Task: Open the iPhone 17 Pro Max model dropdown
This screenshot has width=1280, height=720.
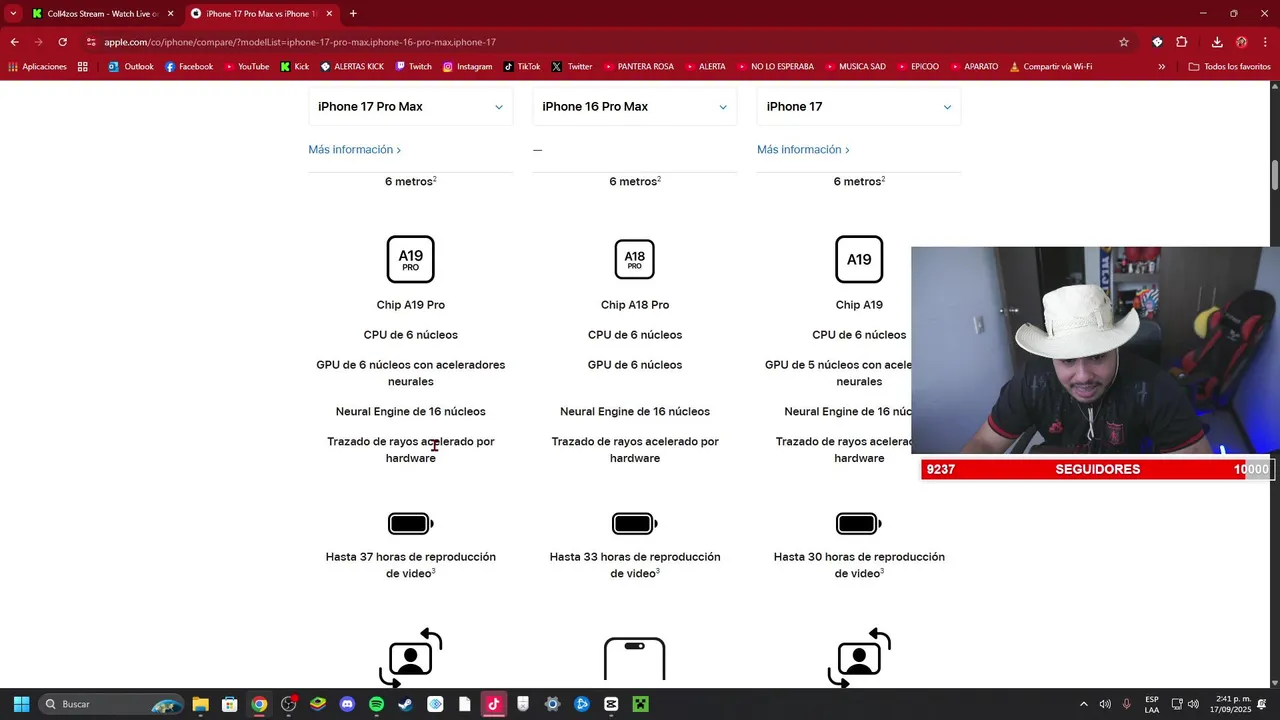Action: tap(410, 107)
